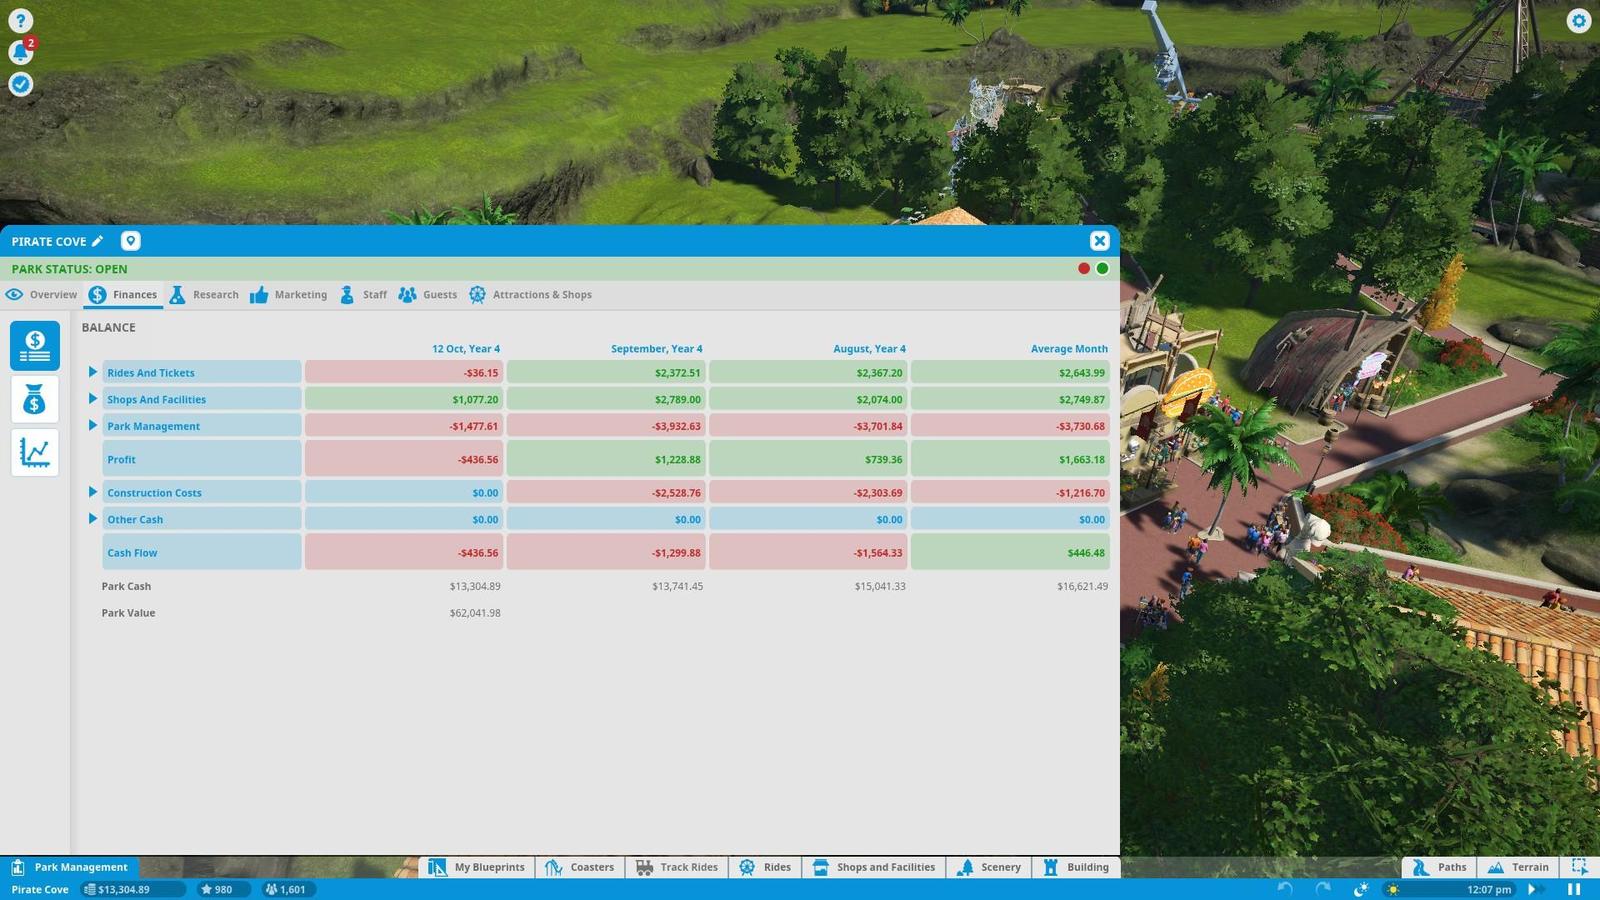Open the settings gear icon
Viewport: 1600px width, 900px height.
click(1578, 20)
